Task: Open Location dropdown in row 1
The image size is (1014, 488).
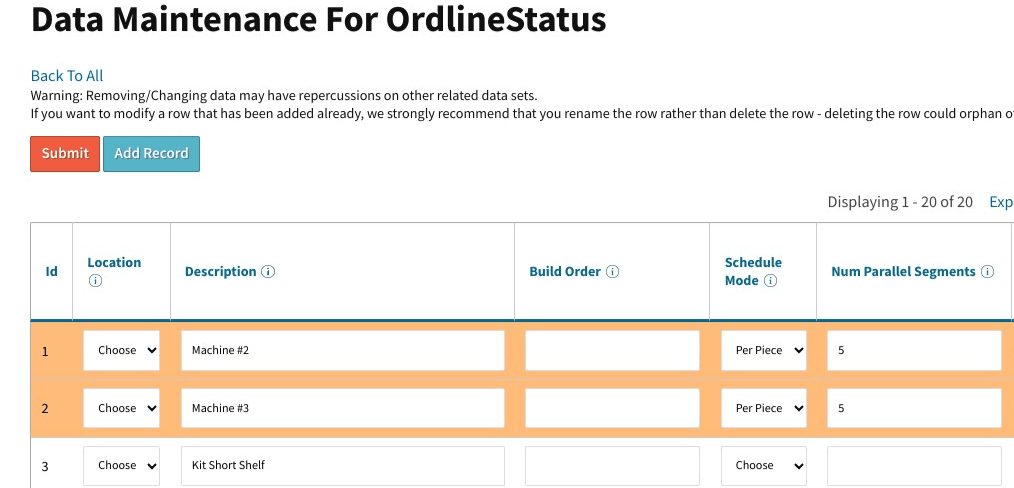Action: coord(121,351)
